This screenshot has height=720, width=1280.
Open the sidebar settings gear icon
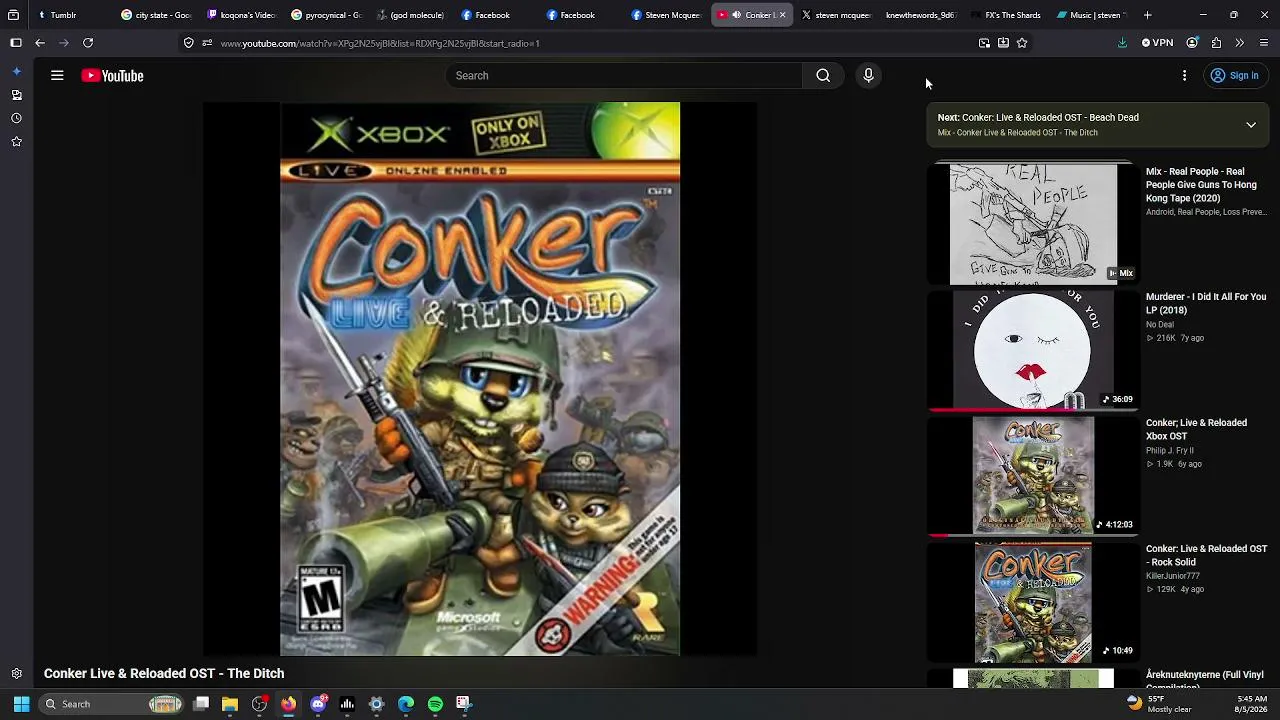click(x=16, y=674)
